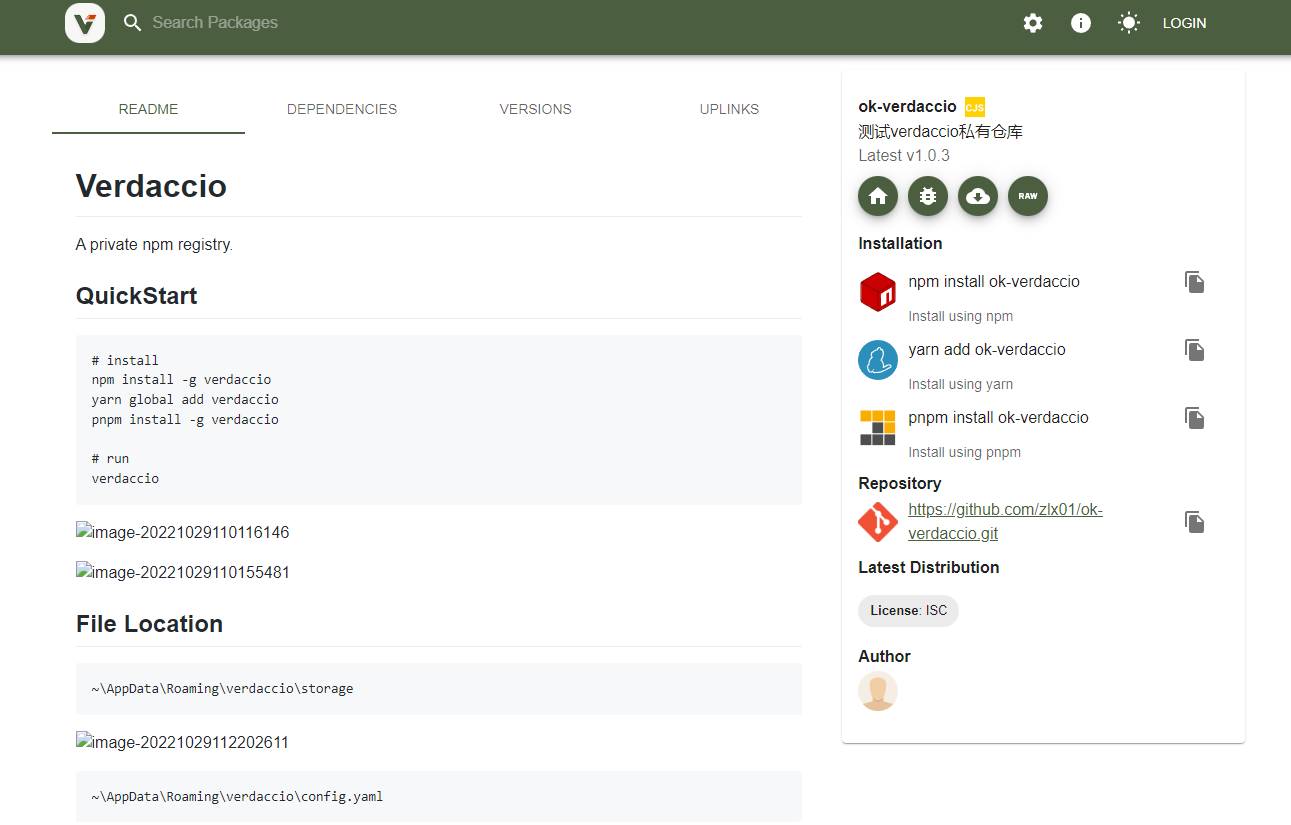Open the RAW manifest button
The width and height of the screenshot is (1291, 825).
click(x=1028, y=196)
